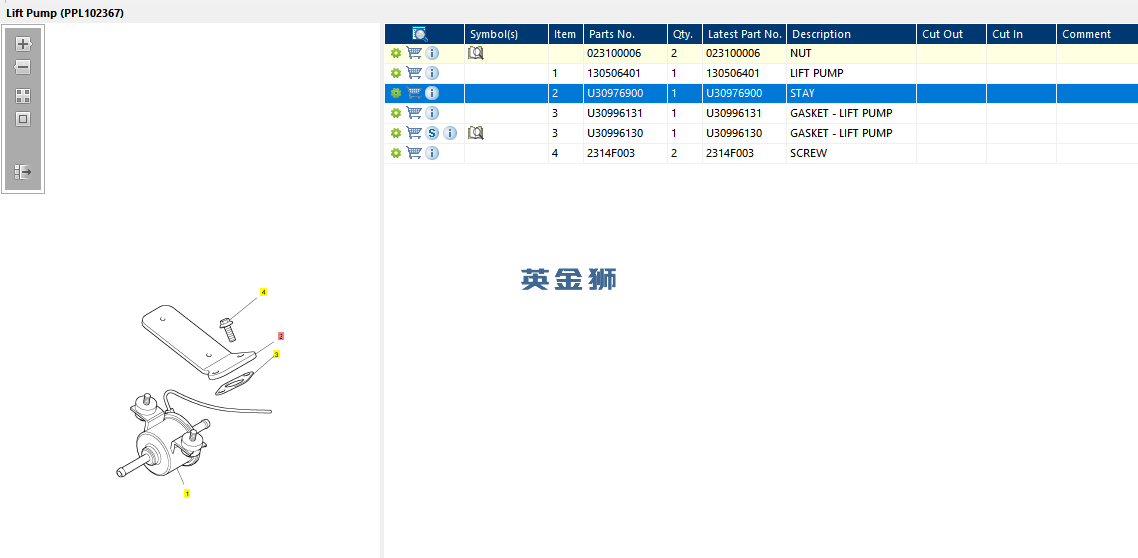Select parts number 023100006 cell
Image resolution: width=1138 pixels, height=558 pixels.
(x=626, y=54)
